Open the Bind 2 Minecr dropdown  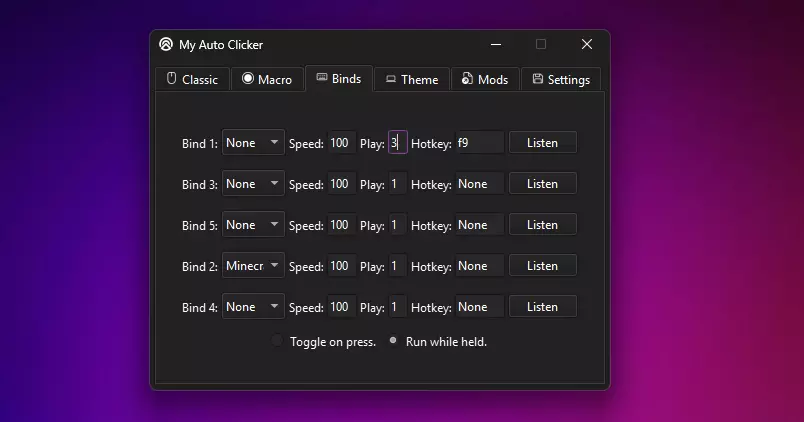point(253,265)
